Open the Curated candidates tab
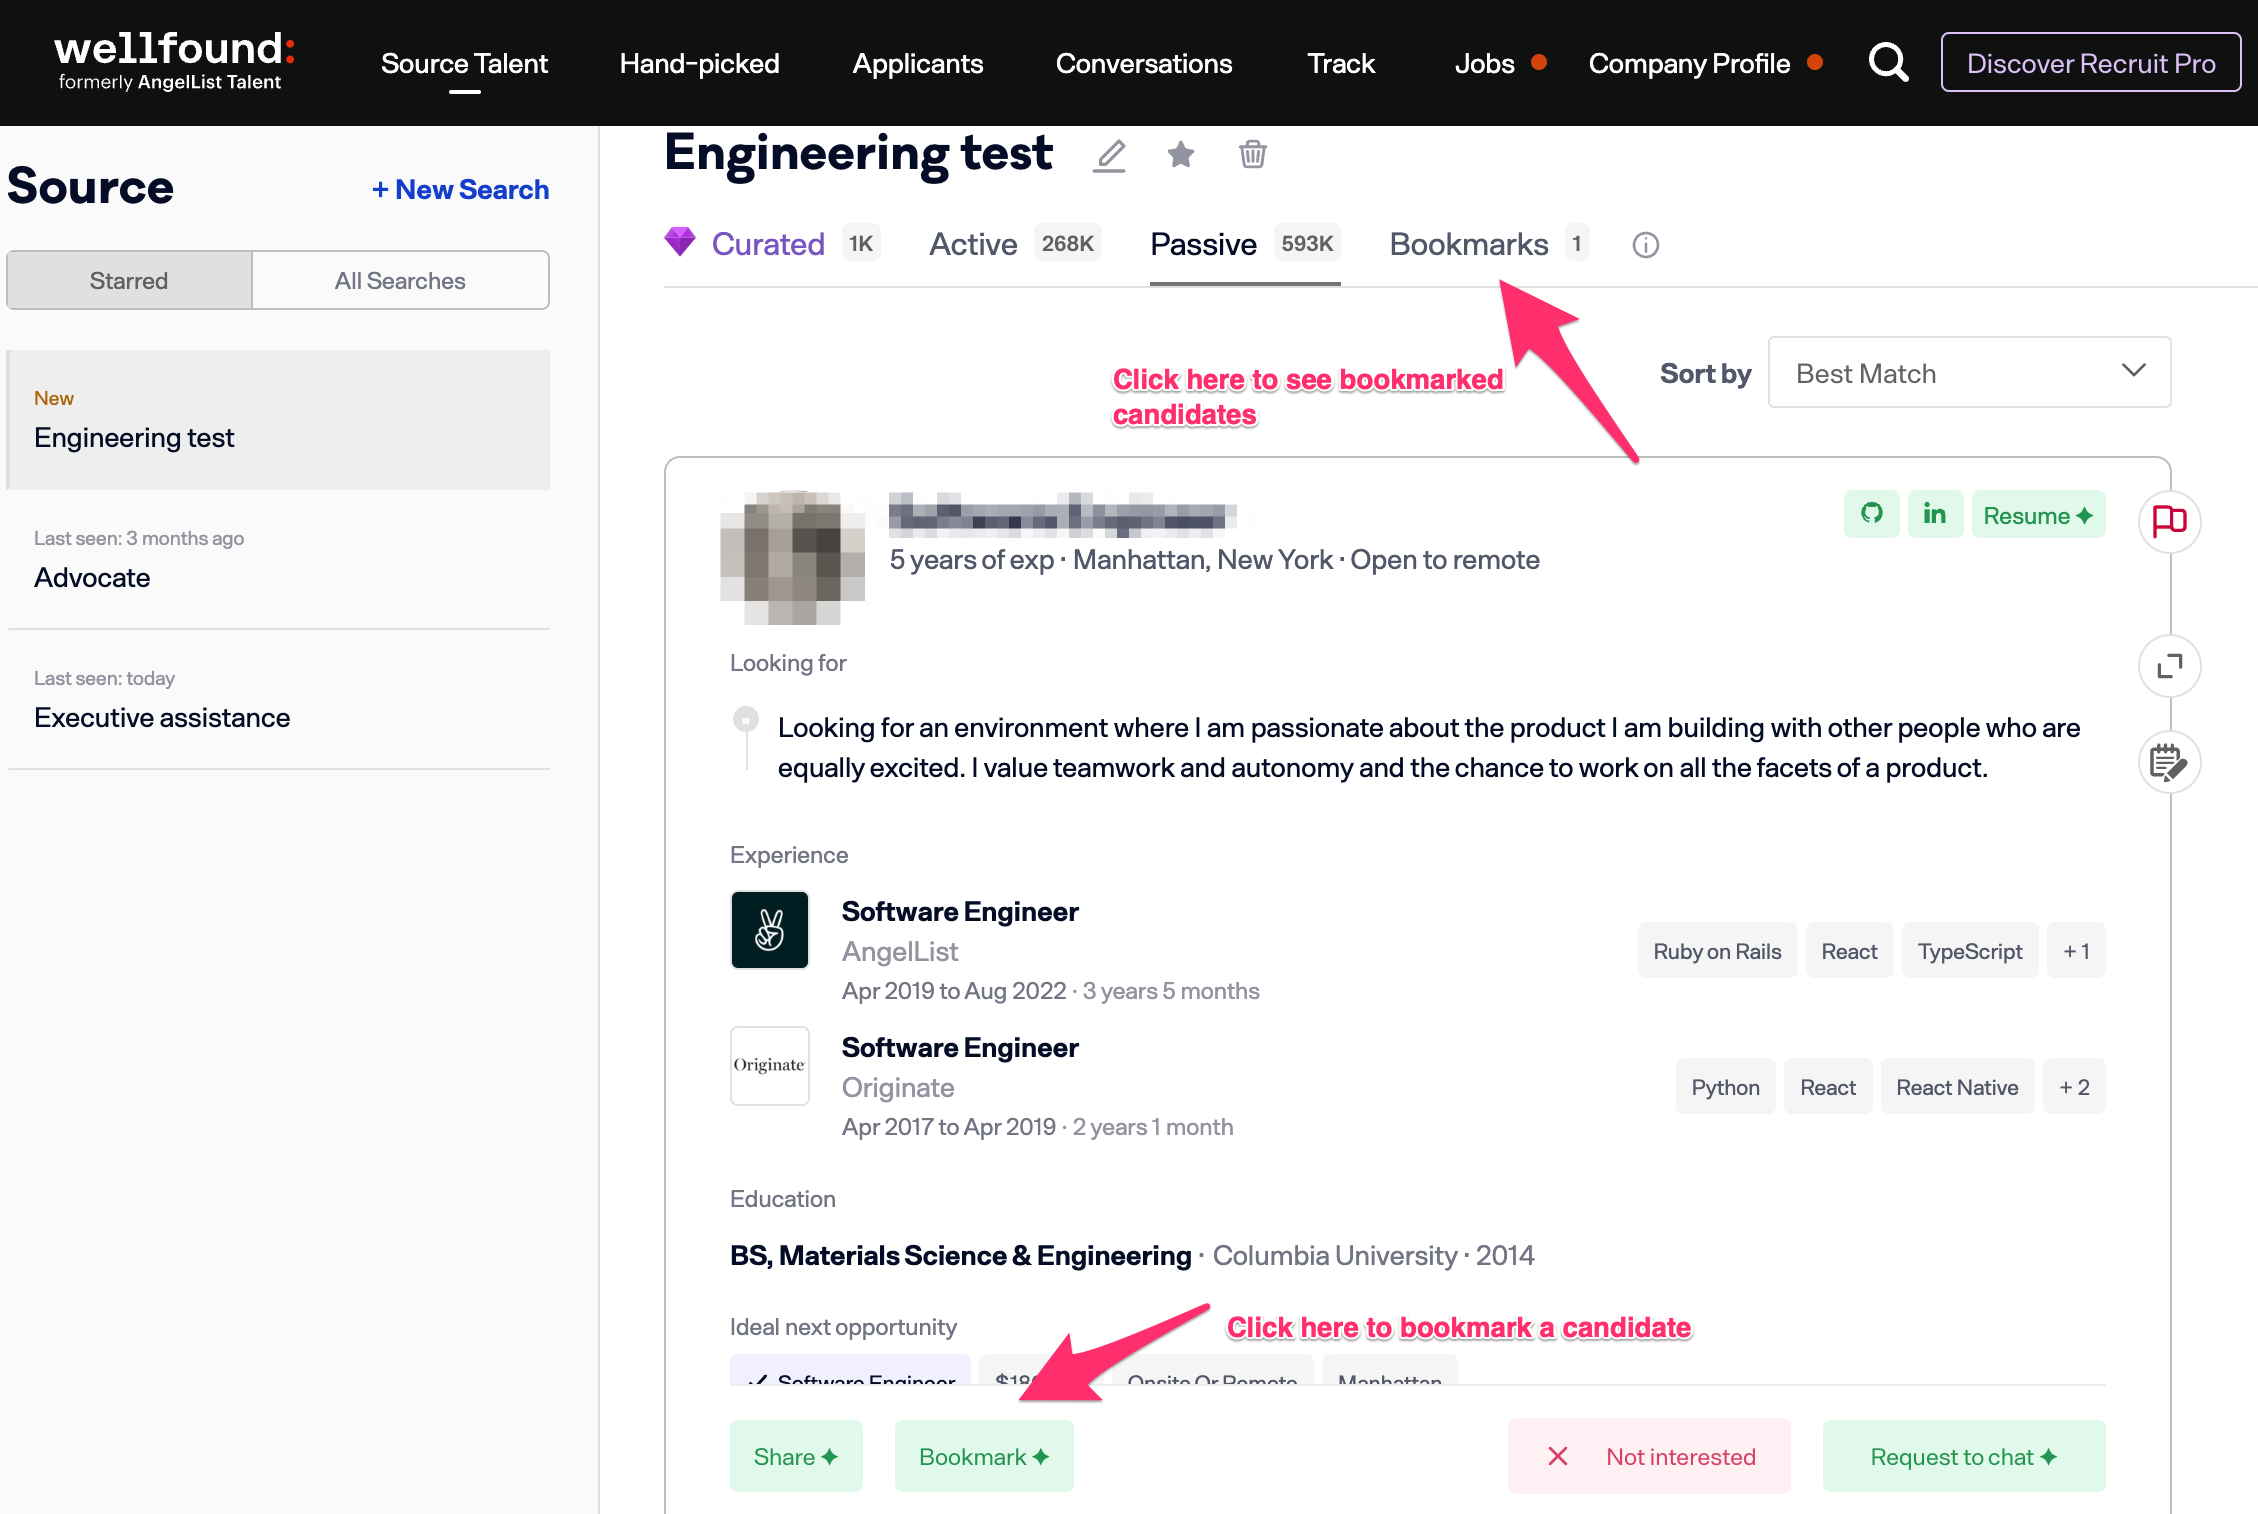The width and height of the screenshot is (2258, 1514). pos(768,244)
